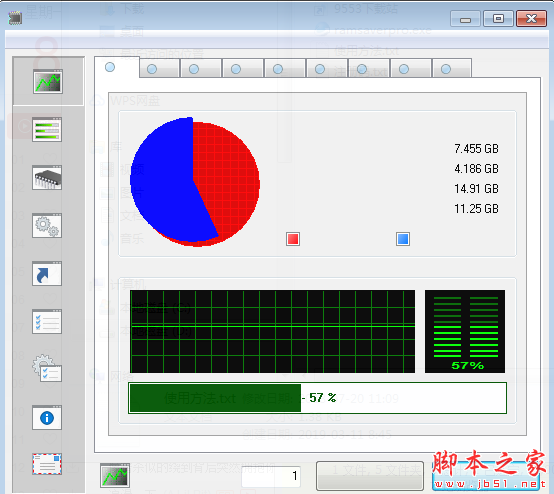Open the memory monitor graph sidebar icon
Viewport: 554px width, 494px height.
48,81
